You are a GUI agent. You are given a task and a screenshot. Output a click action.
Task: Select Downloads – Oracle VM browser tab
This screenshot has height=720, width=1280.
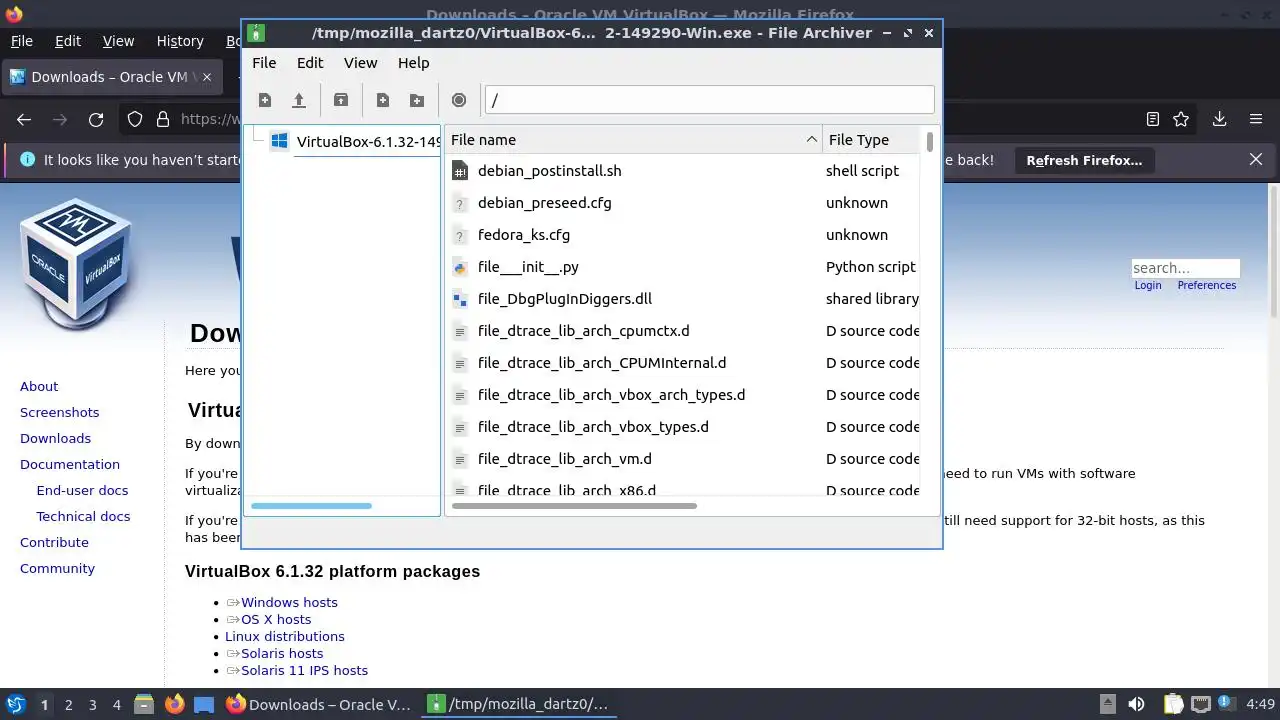click(110, 77)
